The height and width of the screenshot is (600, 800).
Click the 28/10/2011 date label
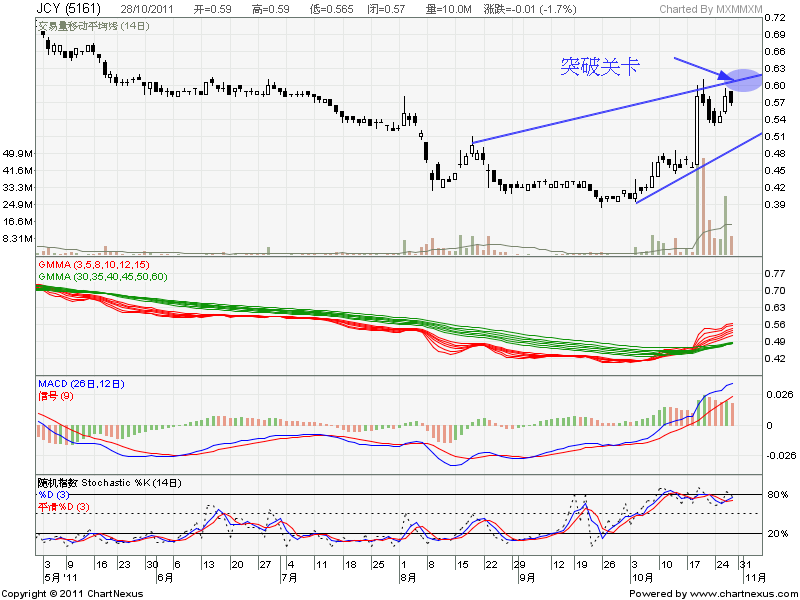pos(149,9)
